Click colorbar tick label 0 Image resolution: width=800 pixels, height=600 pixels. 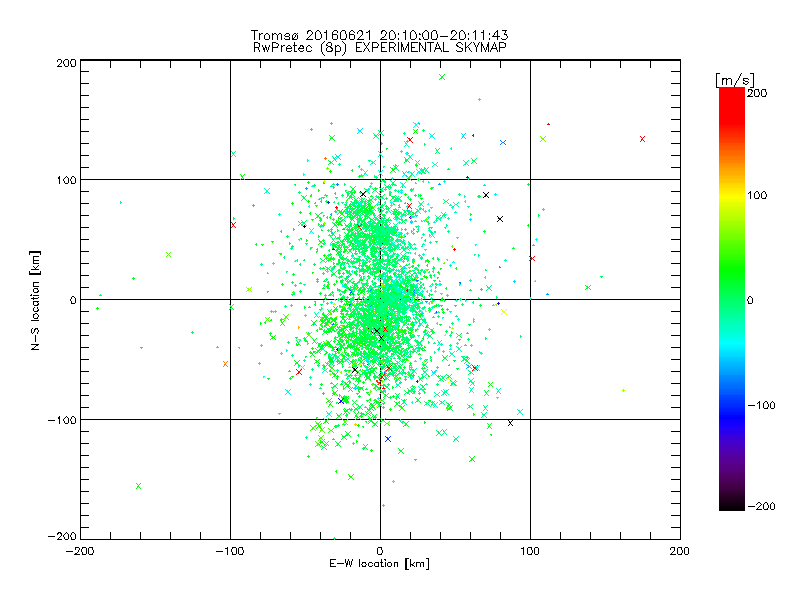[x=750, y=300]
